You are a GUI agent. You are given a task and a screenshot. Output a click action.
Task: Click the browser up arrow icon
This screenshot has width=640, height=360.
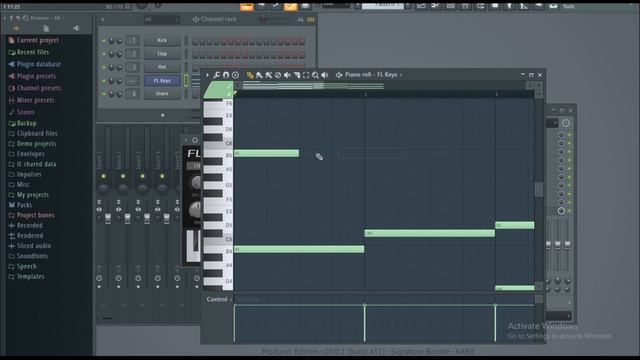click(11, 18)
